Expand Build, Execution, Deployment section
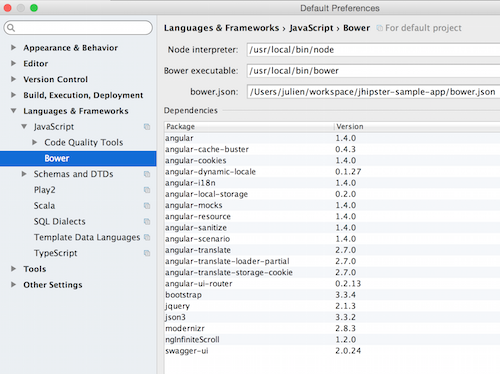The width and height of the screenshot is (500, 374). pyautogui.click(x=13, y=95)
